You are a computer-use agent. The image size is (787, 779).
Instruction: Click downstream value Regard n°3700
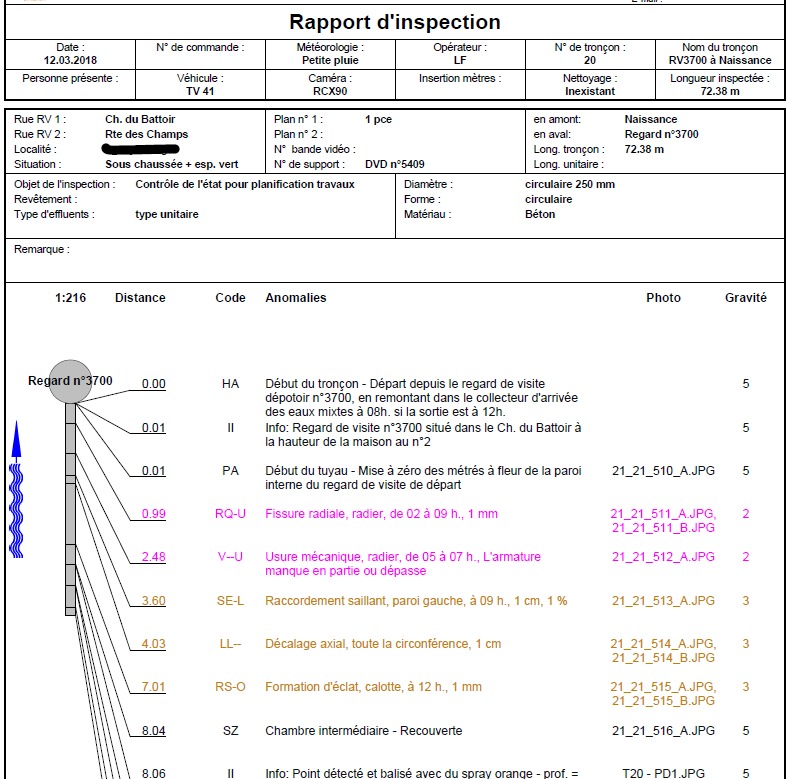pyautogui.click(x=661, y=135)
